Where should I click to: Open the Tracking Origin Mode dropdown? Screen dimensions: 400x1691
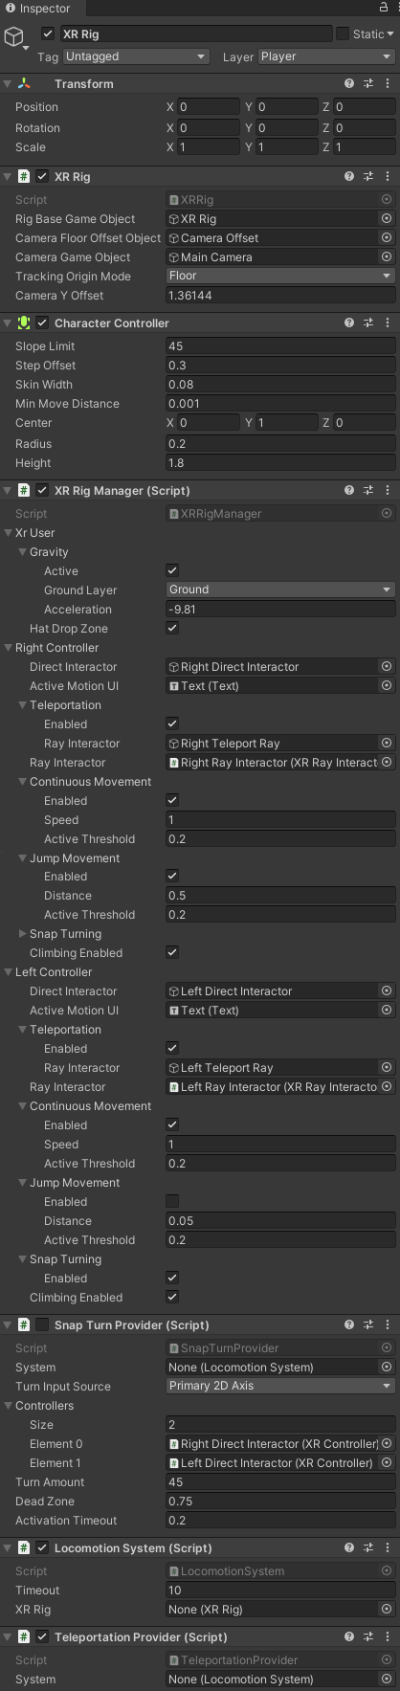pos(281,276)
